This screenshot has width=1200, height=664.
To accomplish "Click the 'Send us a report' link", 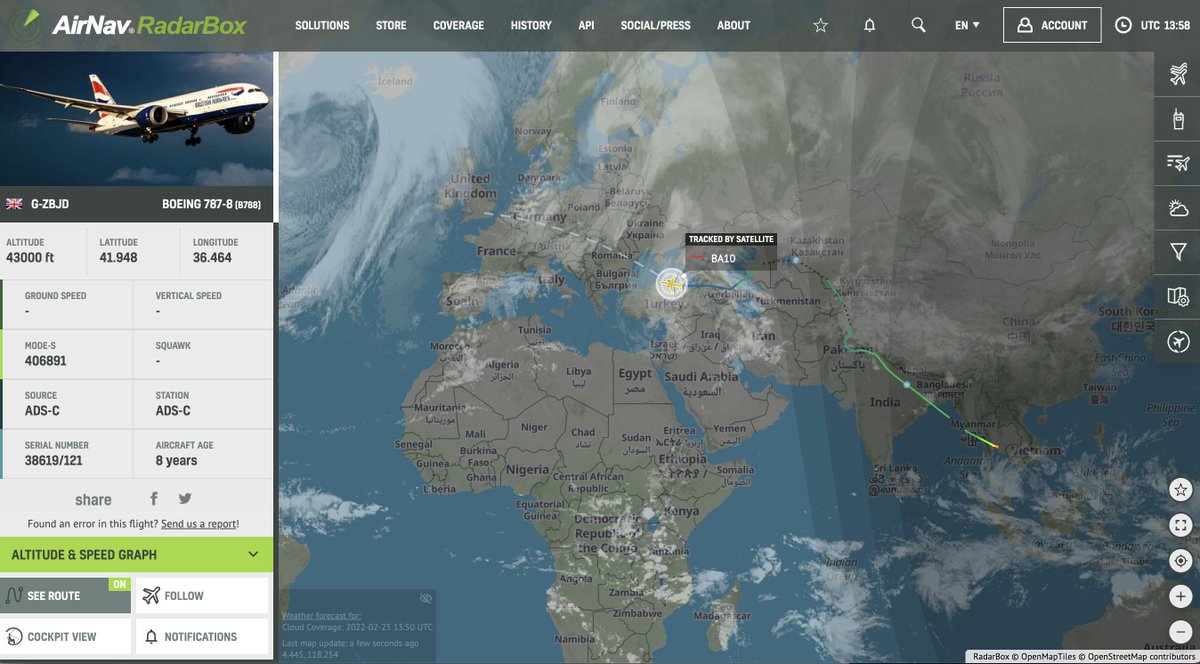I will click(x=198, y=524).
